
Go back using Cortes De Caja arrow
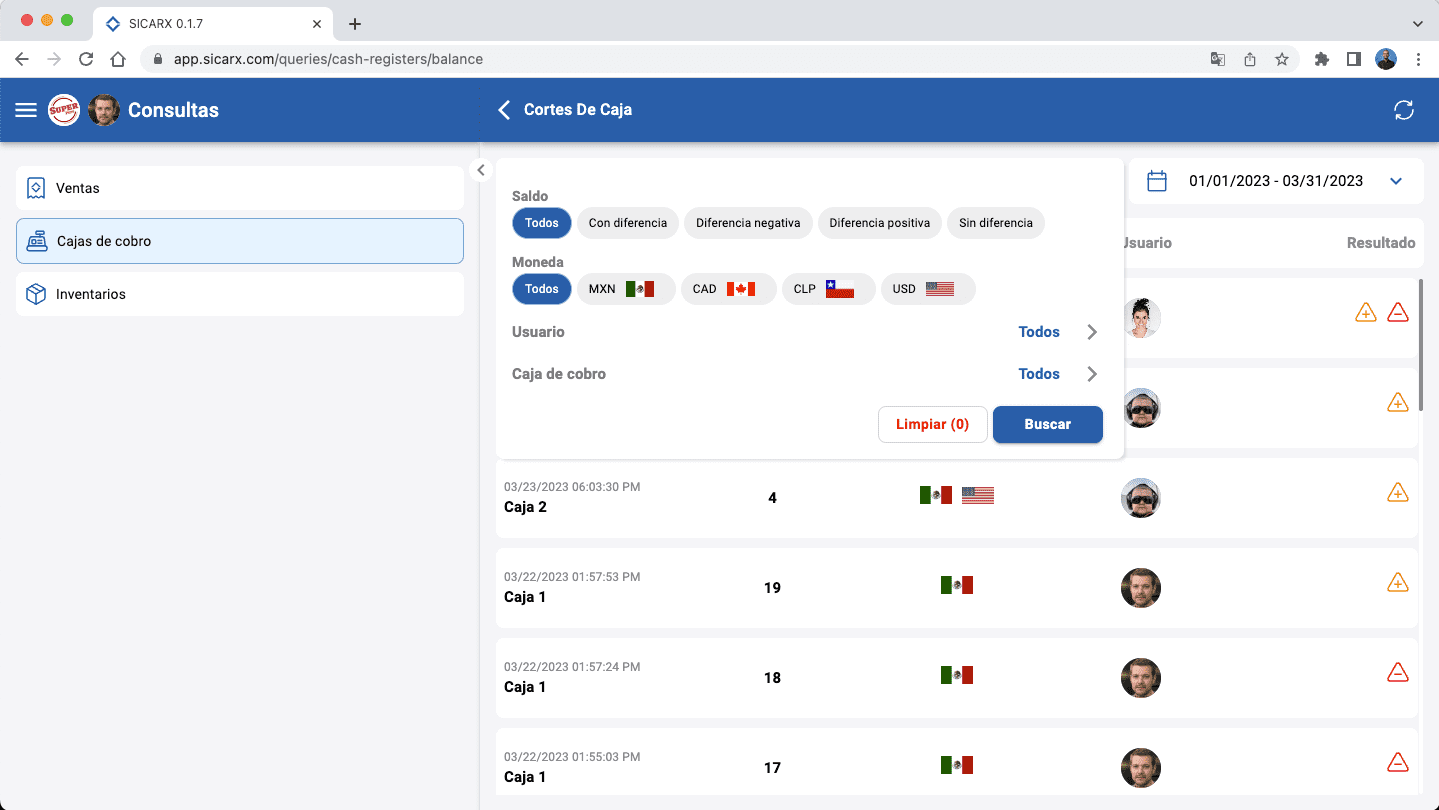coord(504,110)
